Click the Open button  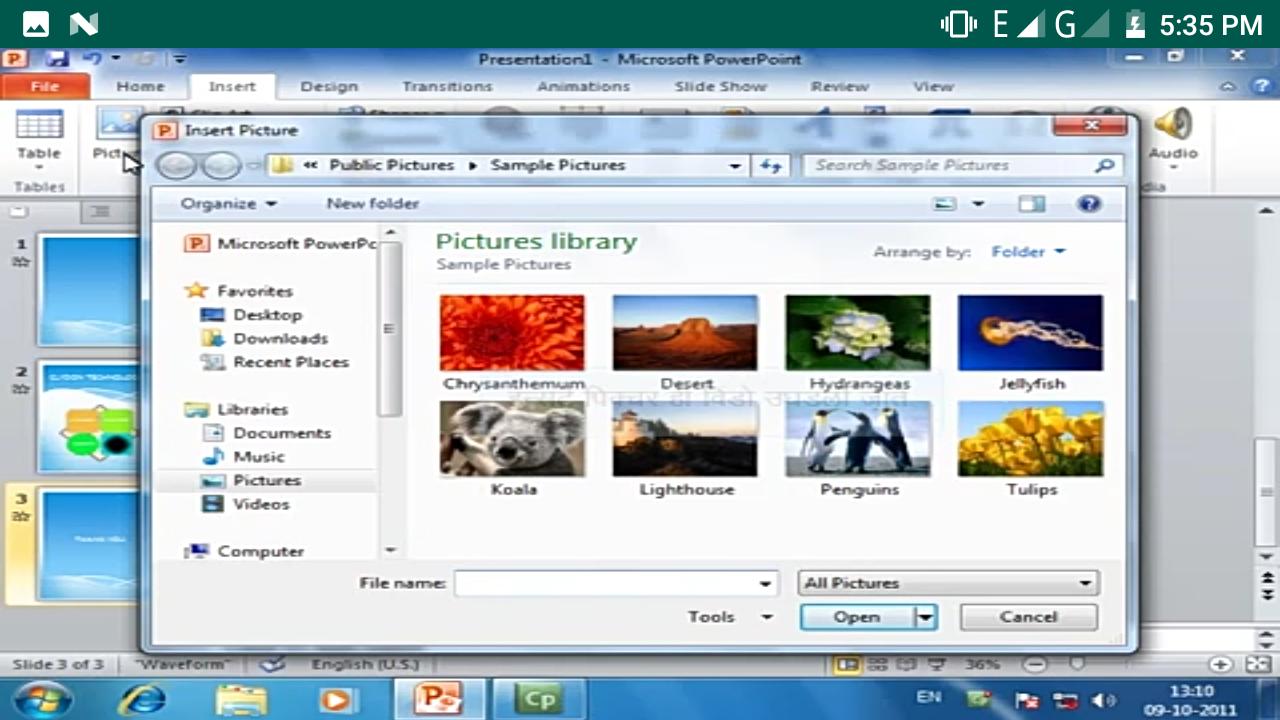(857, 617)
